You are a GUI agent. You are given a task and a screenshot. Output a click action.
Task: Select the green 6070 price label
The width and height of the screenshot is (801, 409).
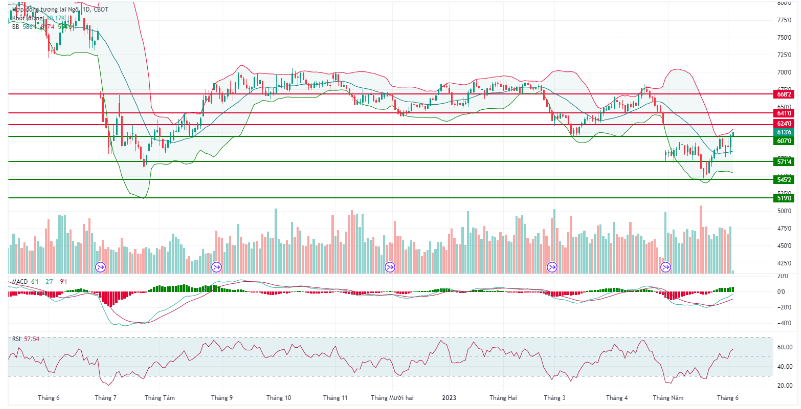pyautogui.click(x=784, y=141)
